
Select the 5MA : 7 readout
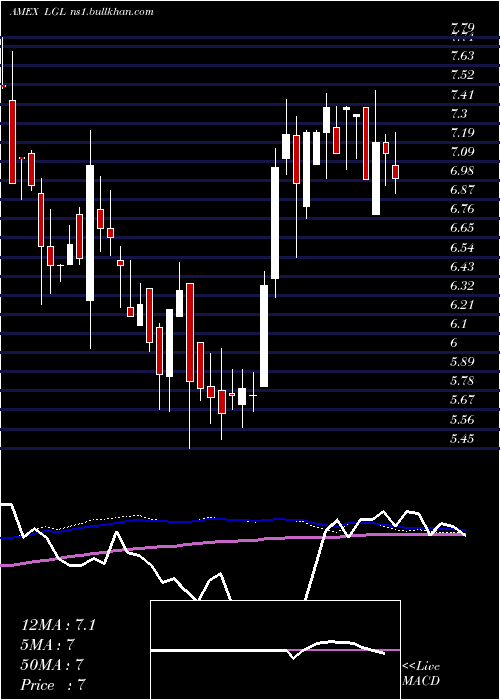pos(47,645)
